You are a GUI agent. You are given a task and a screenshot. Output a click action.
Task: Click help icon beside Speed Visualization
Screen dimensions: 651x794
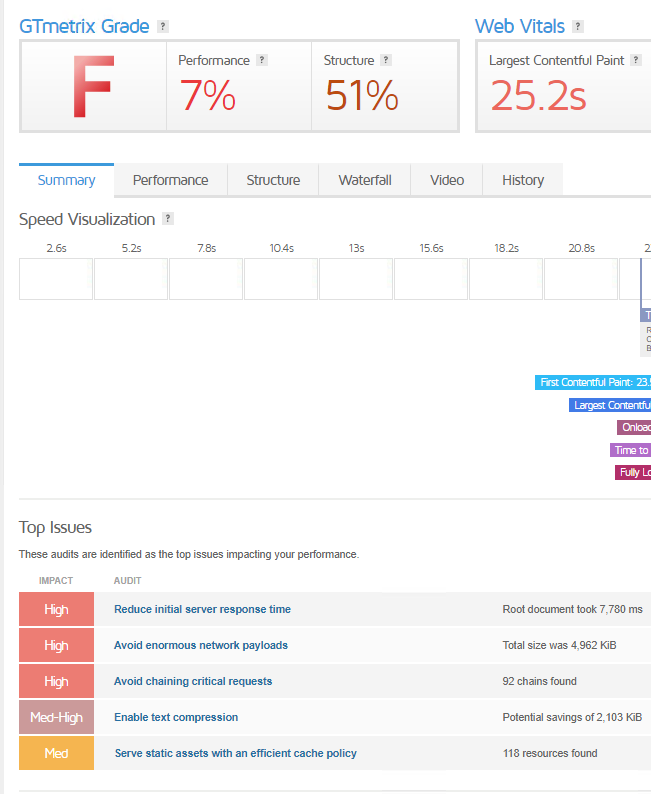[x=168, y=219]
